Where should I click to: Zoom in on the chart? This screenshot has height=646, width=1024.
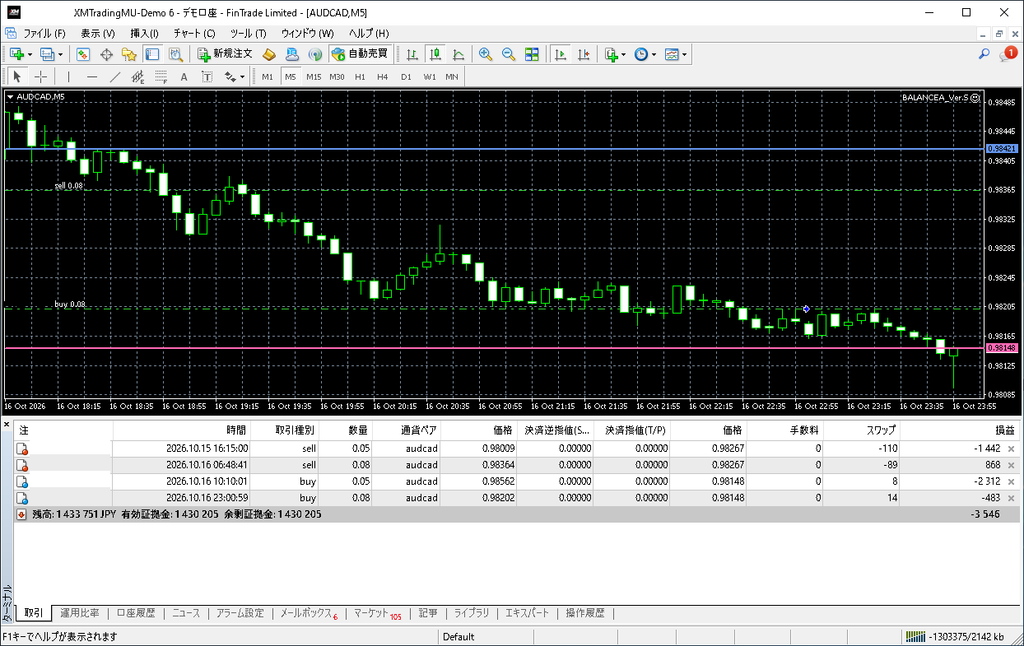pyautogui.click(x=485, y=55)
